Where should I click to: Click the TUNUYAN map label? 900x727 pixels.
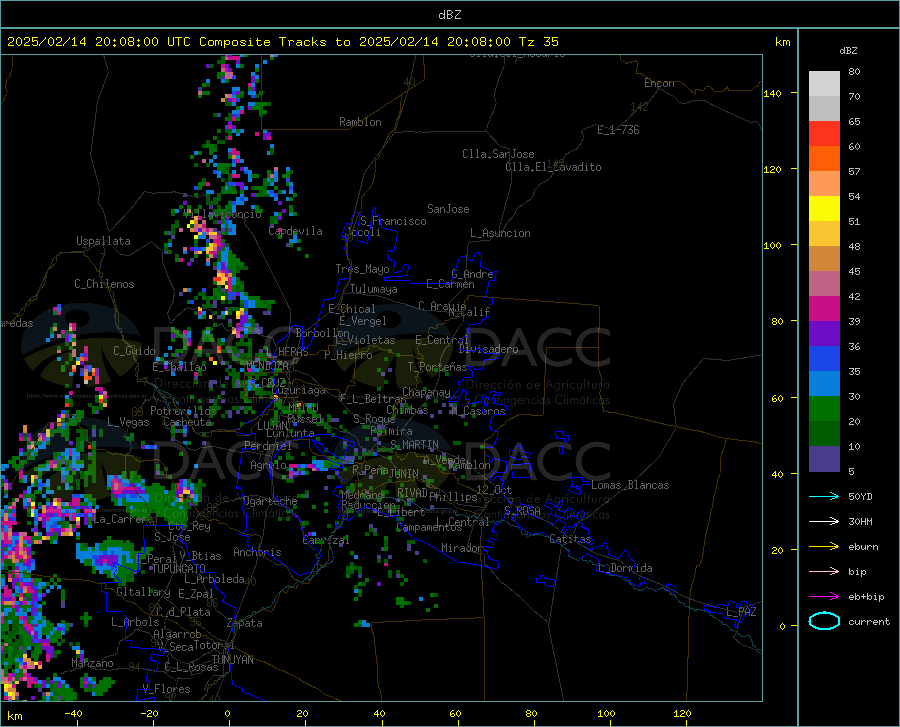pyautogui.click(x=232, y=660)
